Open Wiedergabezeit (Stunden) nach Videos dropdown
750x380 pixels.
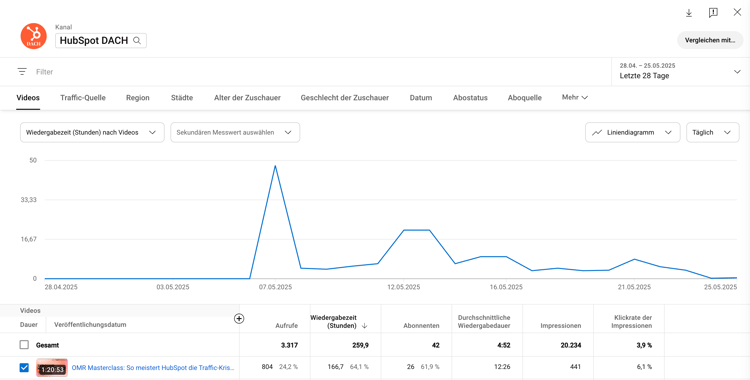pos(92,133)
